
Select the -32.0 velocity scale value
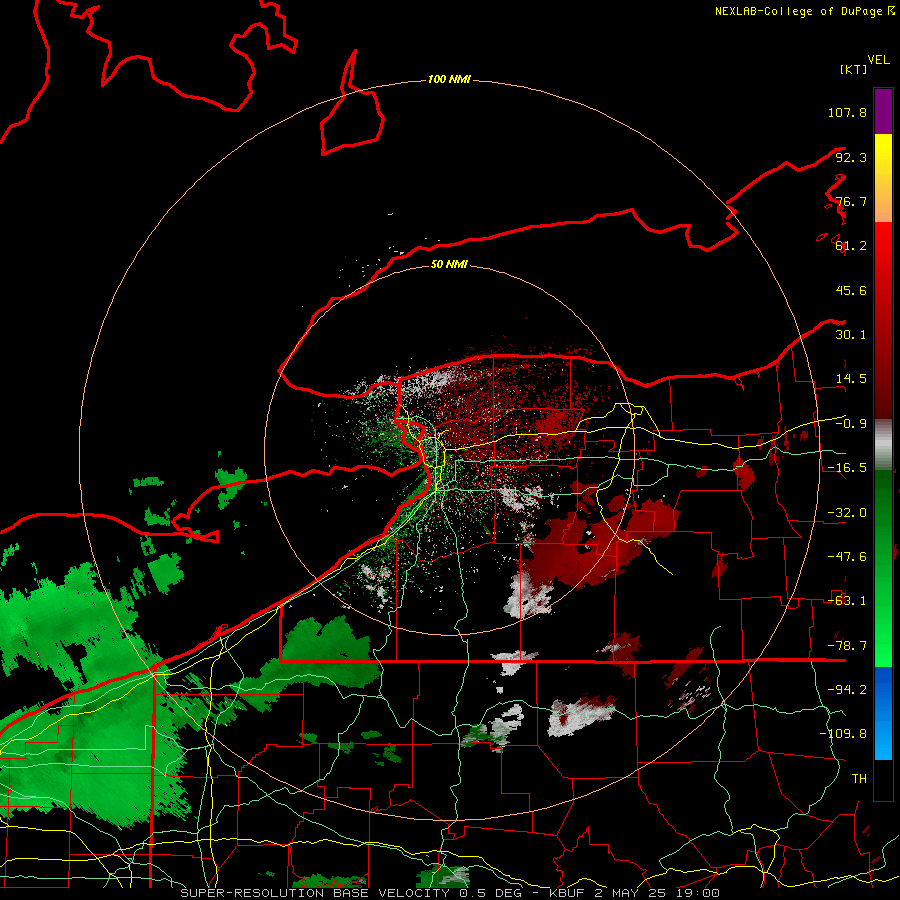point(847,513)
